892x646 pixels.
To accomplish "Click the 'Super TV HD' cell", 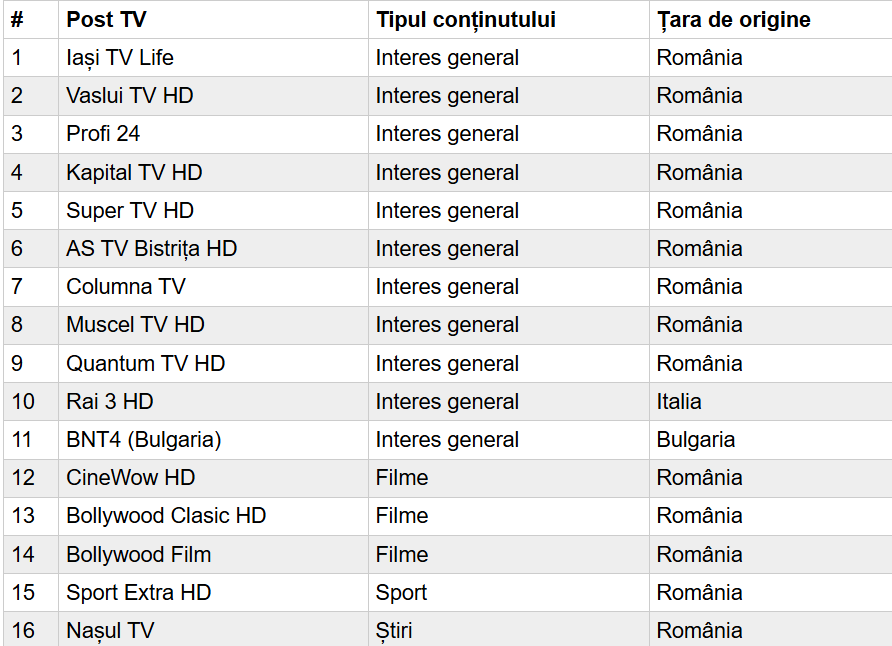I will point(130,211).
